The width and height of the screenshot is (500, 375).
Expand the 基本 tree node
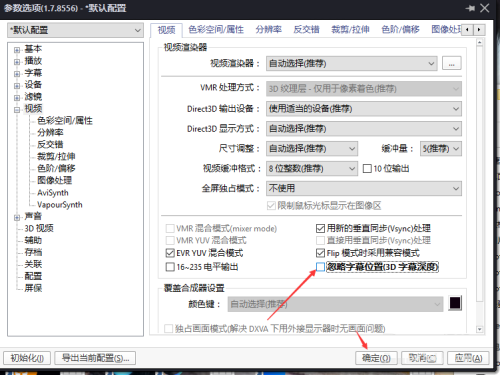pyautogui.click(x=17, y=50)
